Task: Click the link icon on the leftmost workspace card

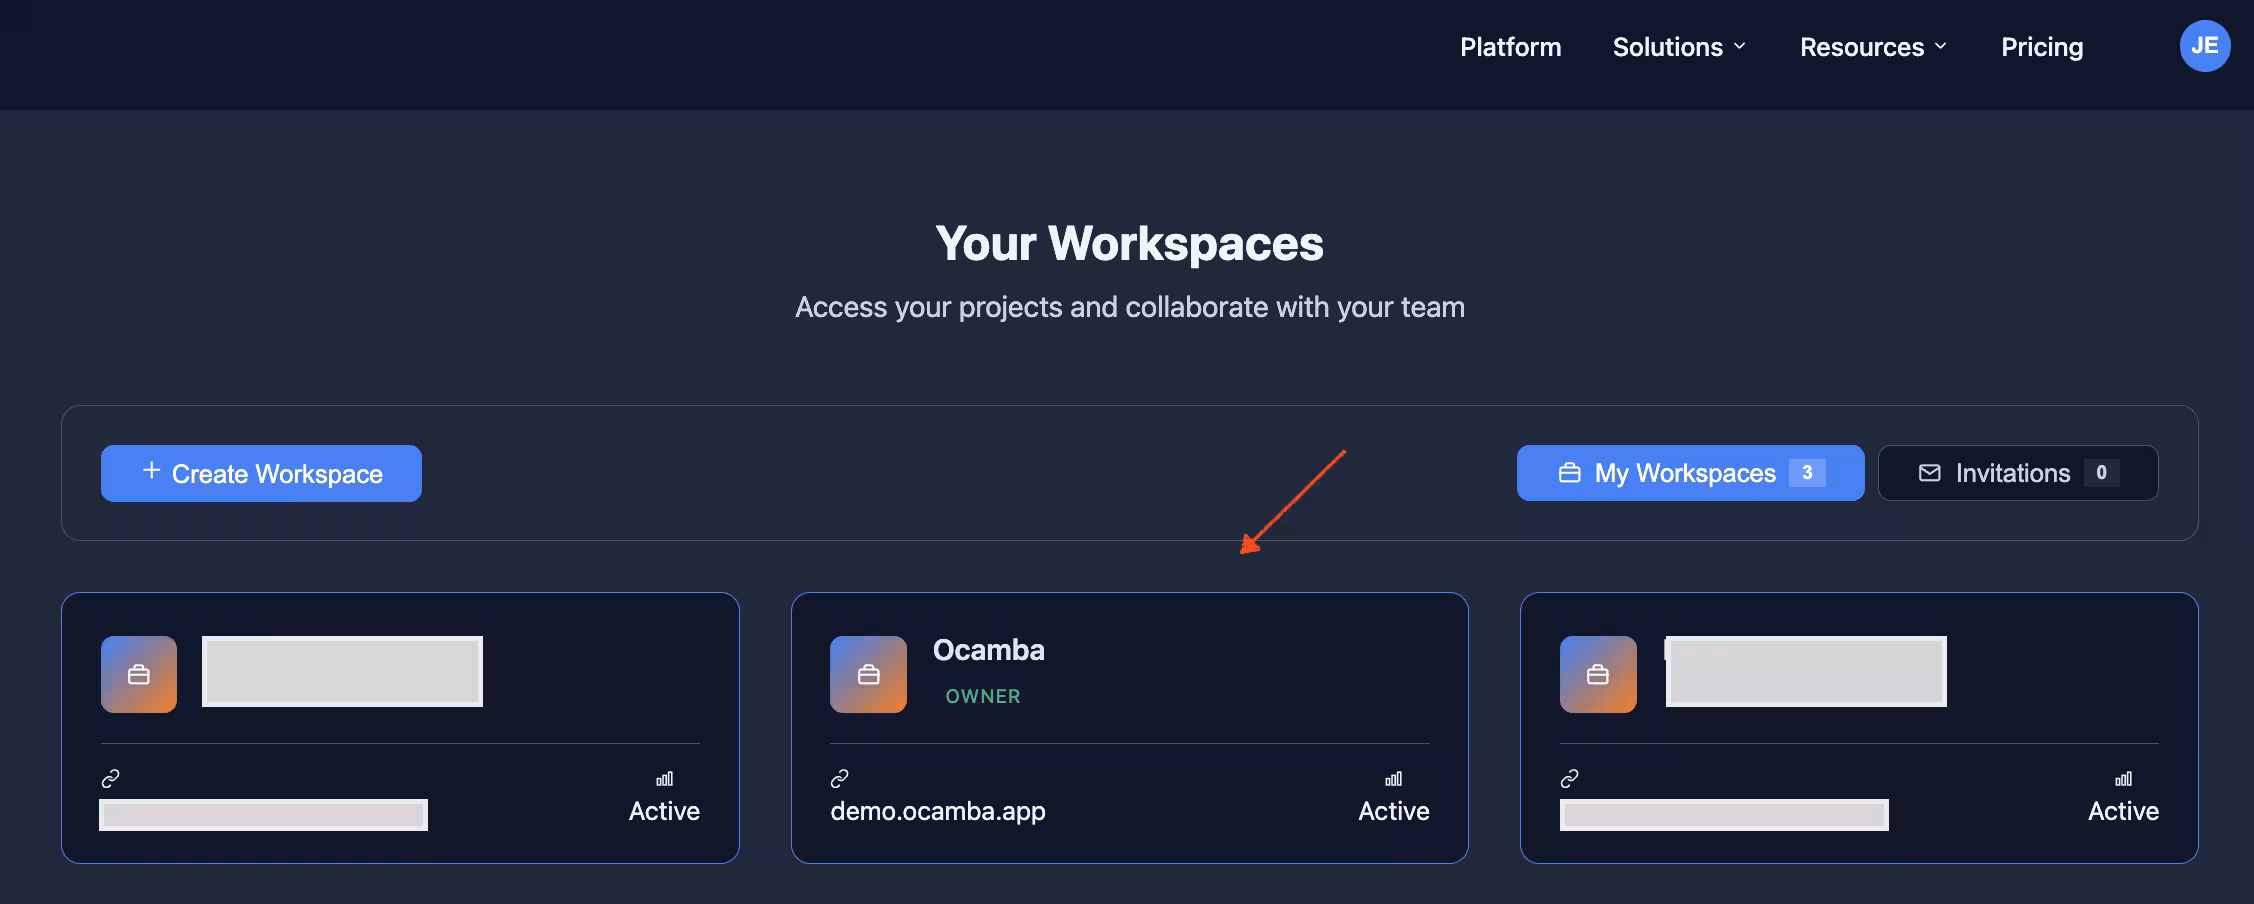Action: tap(109, 779)
